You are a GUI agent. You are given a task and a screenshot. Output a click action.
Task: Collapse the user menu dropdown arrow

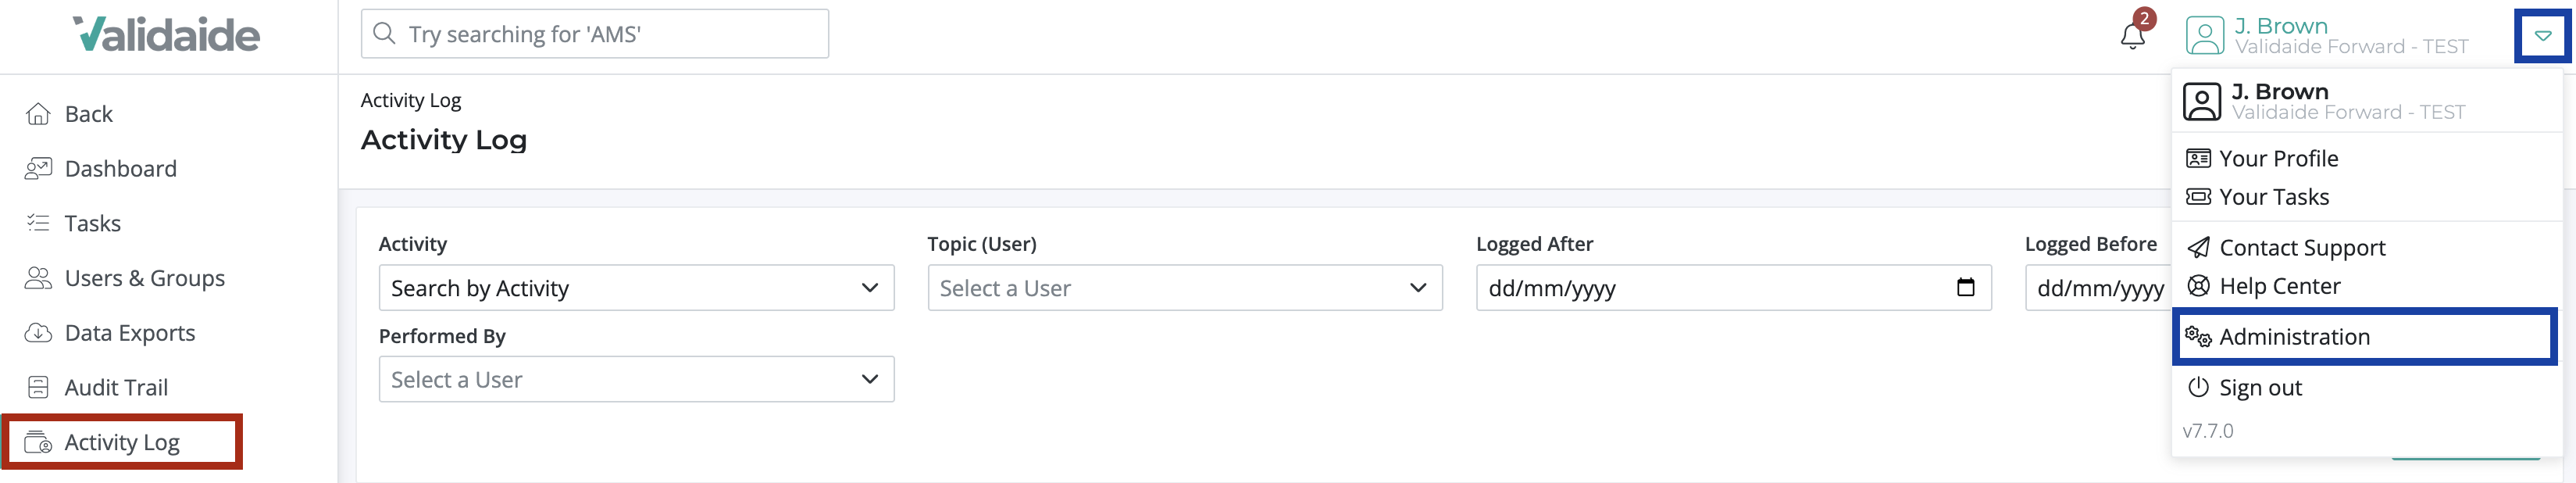pos(2542,36)
